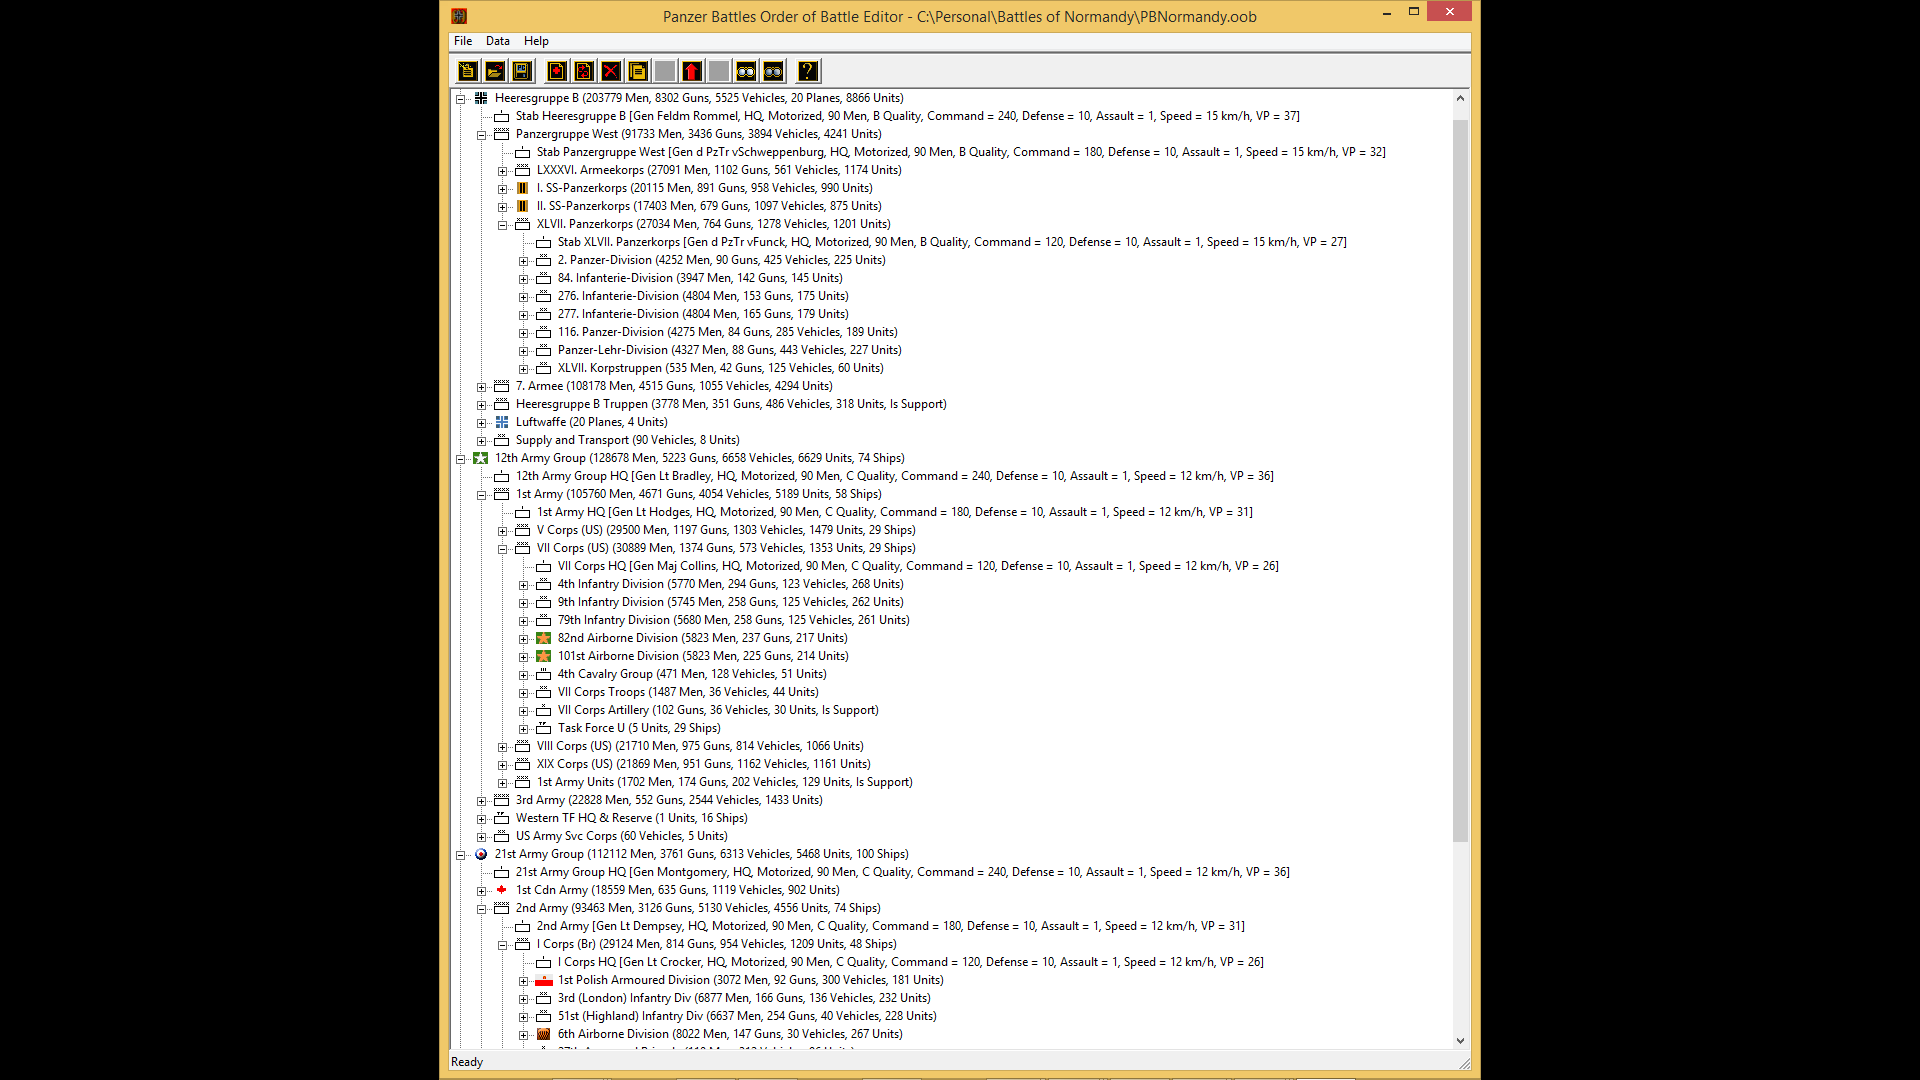Open the Help menu
1920x1080 pixels.
pos(536,41)
